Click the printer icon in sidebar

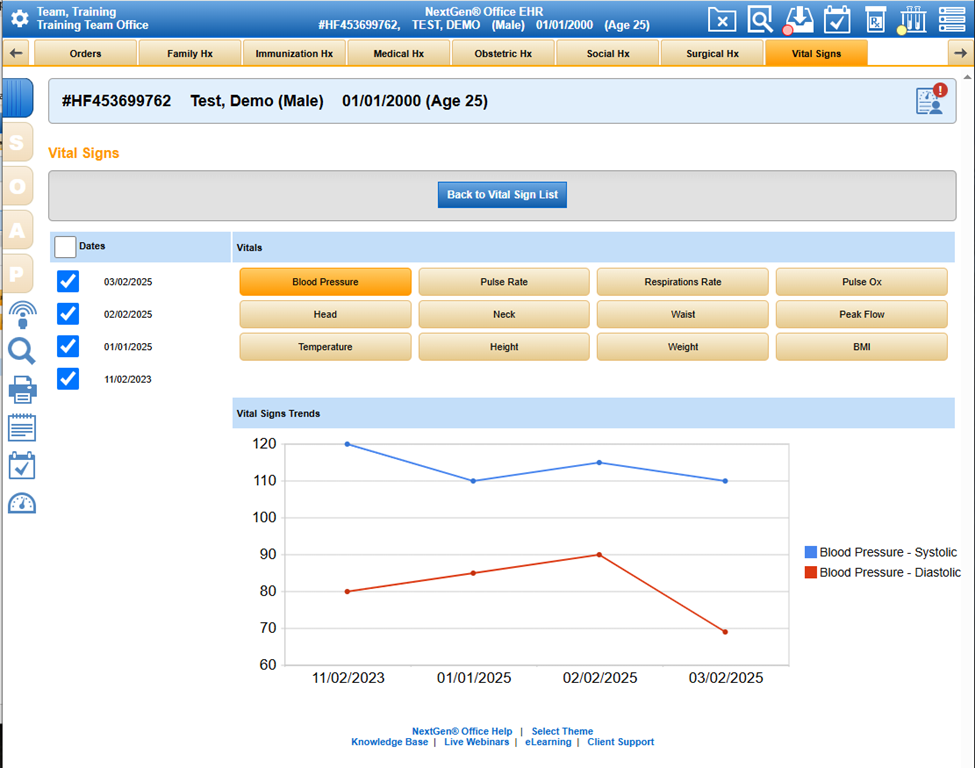[22, 389]
